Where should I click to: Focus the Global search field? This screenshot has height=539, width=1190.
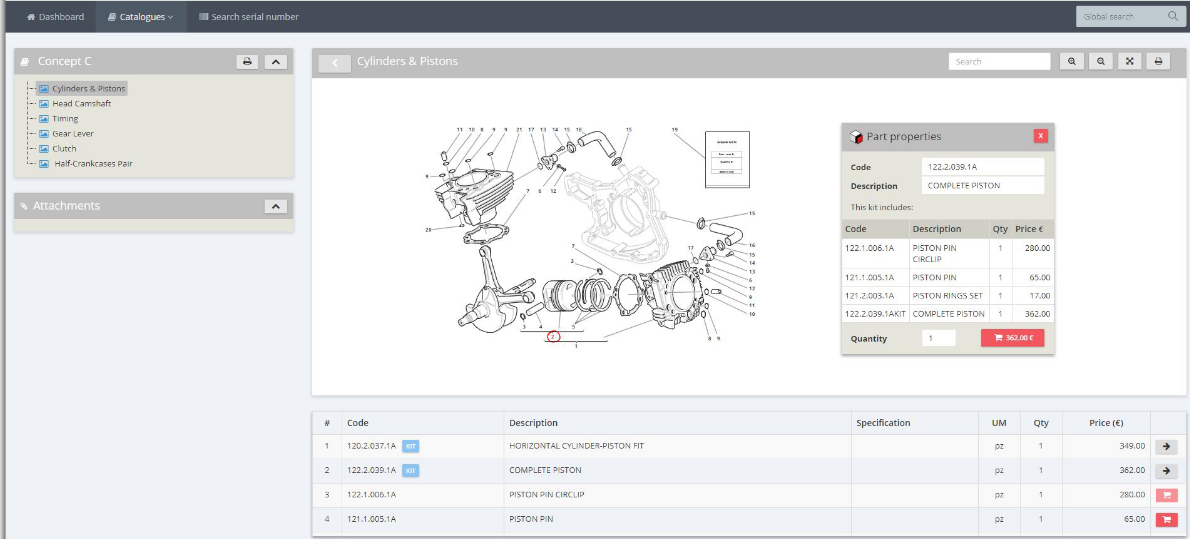pos(1122,17)
